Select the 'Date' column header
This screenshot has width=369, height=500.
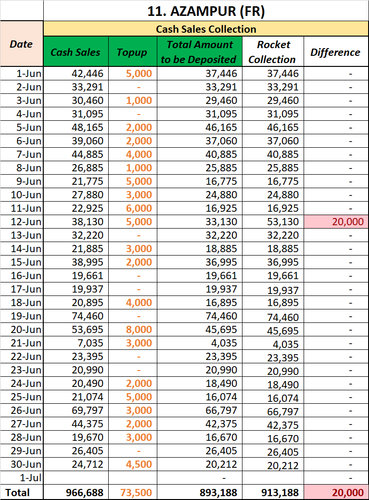pos(21,44)
